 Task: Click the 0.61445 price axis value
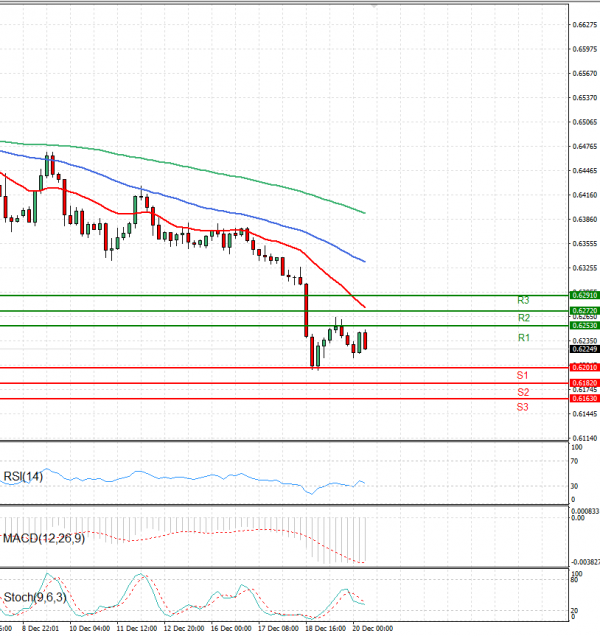585,414
